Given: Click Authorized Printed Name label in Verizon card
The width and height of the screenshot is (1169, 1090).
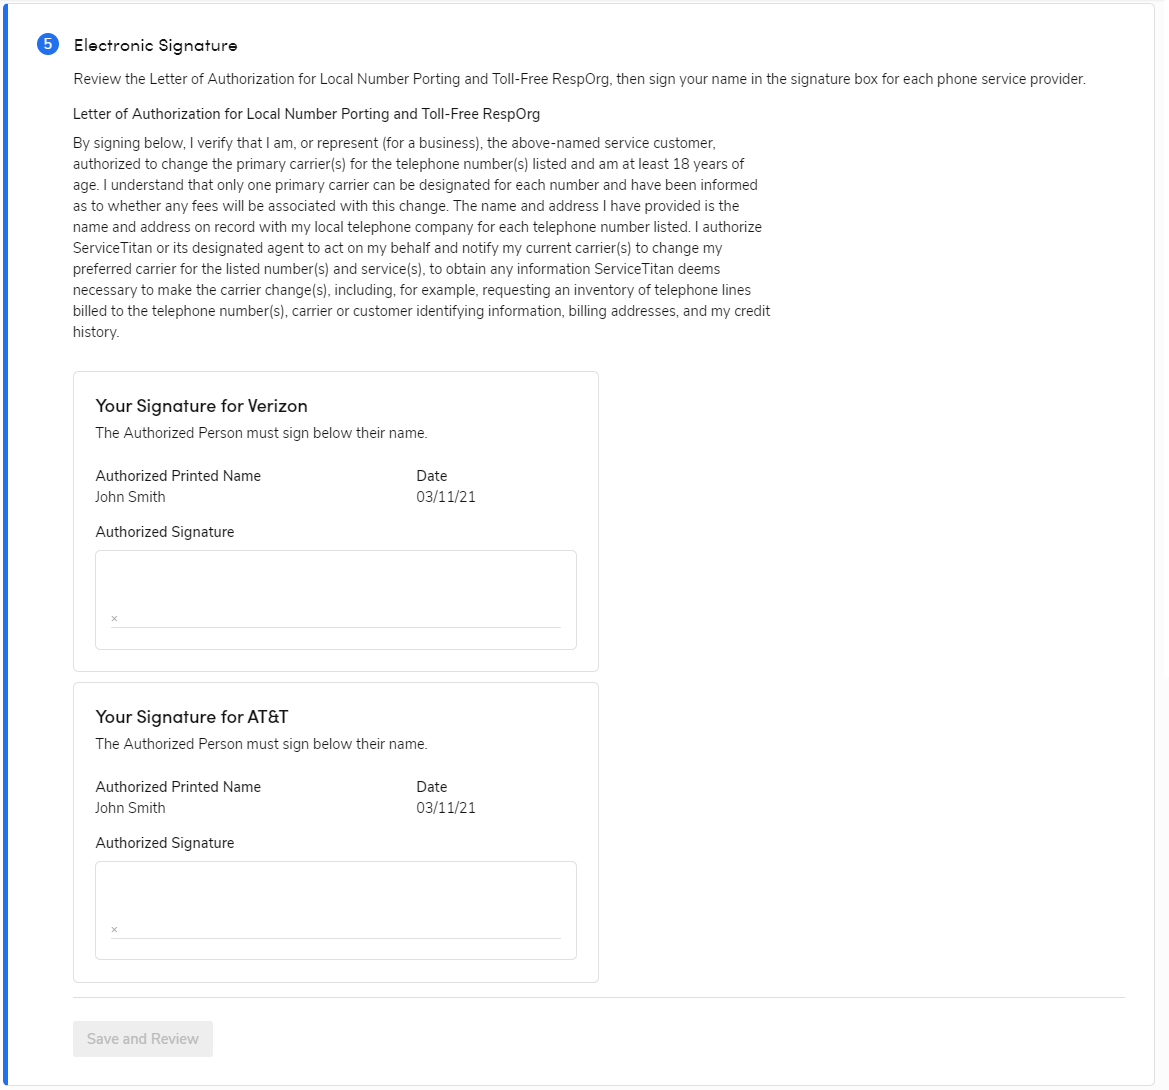Looking at the screenshot, I should (178, 476).
